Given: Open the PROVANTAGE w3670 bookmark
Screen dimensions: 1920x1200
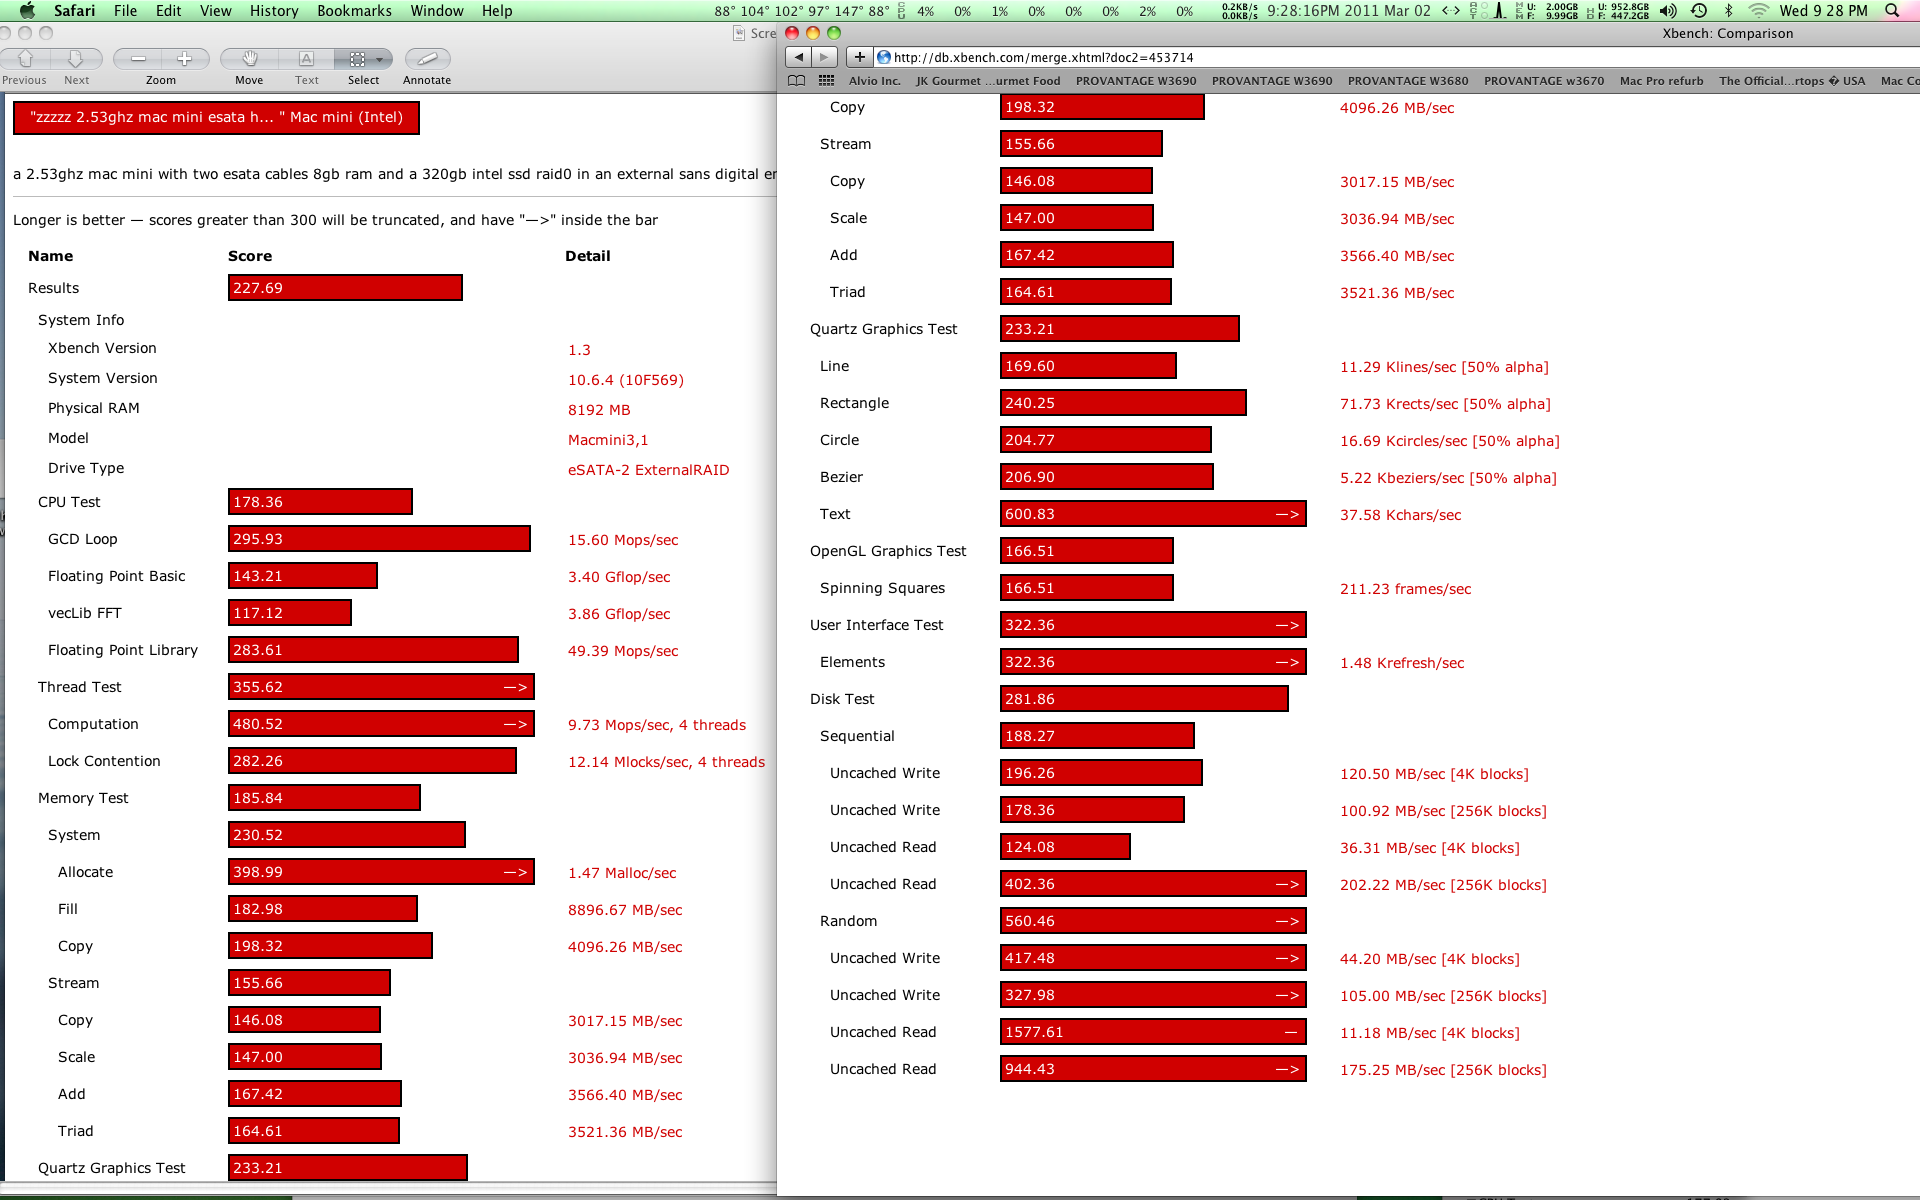Looking at the screenshot, I should 1544,81.
